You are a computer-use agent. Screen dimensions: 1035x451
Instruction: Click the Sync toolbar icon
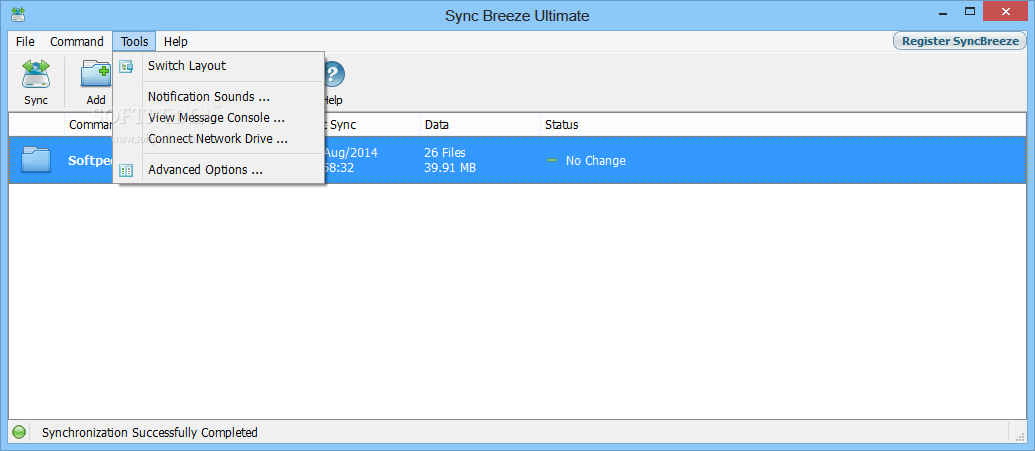tap(36, 74)
